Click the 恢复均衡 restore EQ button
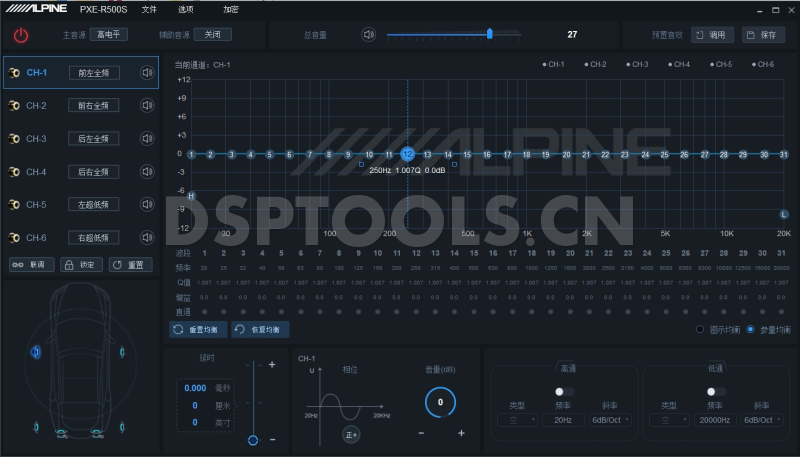Image resolution: width=800 pixels, height=457 pixels. (260, 329)
